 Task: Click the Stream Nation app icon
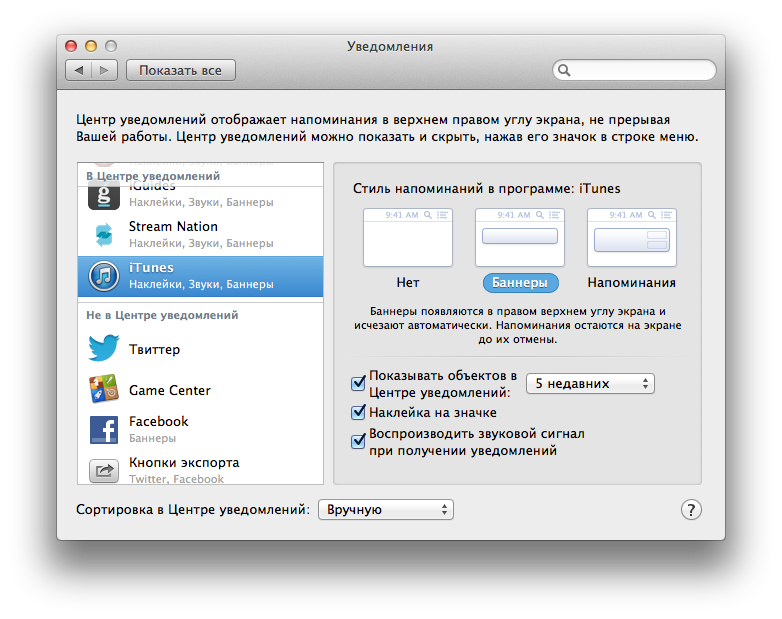click(104, 235)
